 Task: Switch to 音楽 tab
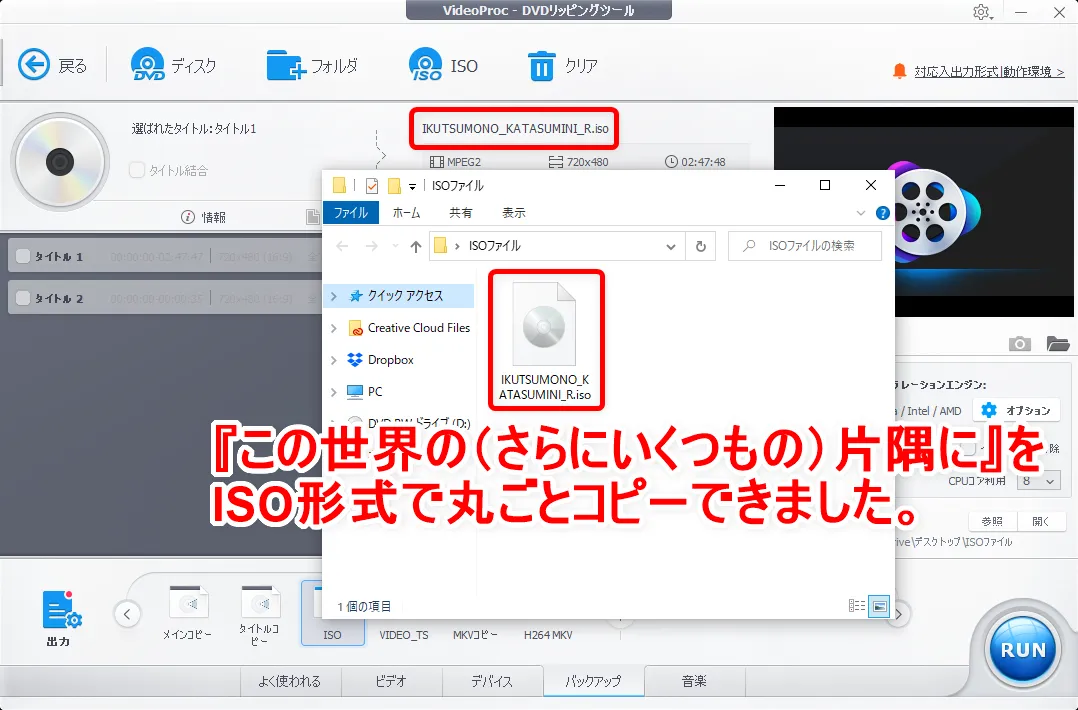click(x=694, y=680)
